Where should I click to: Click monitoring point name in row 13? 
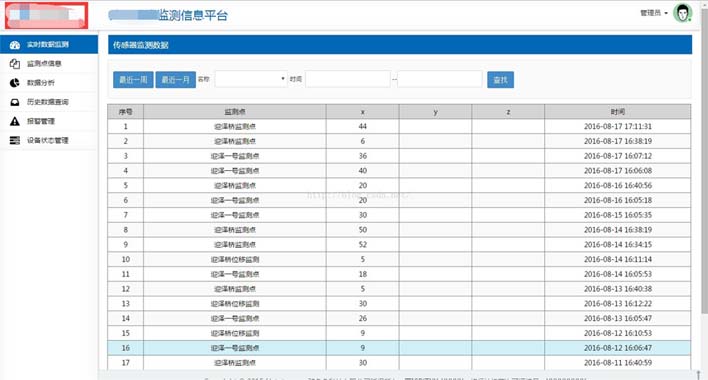[235, 304]
